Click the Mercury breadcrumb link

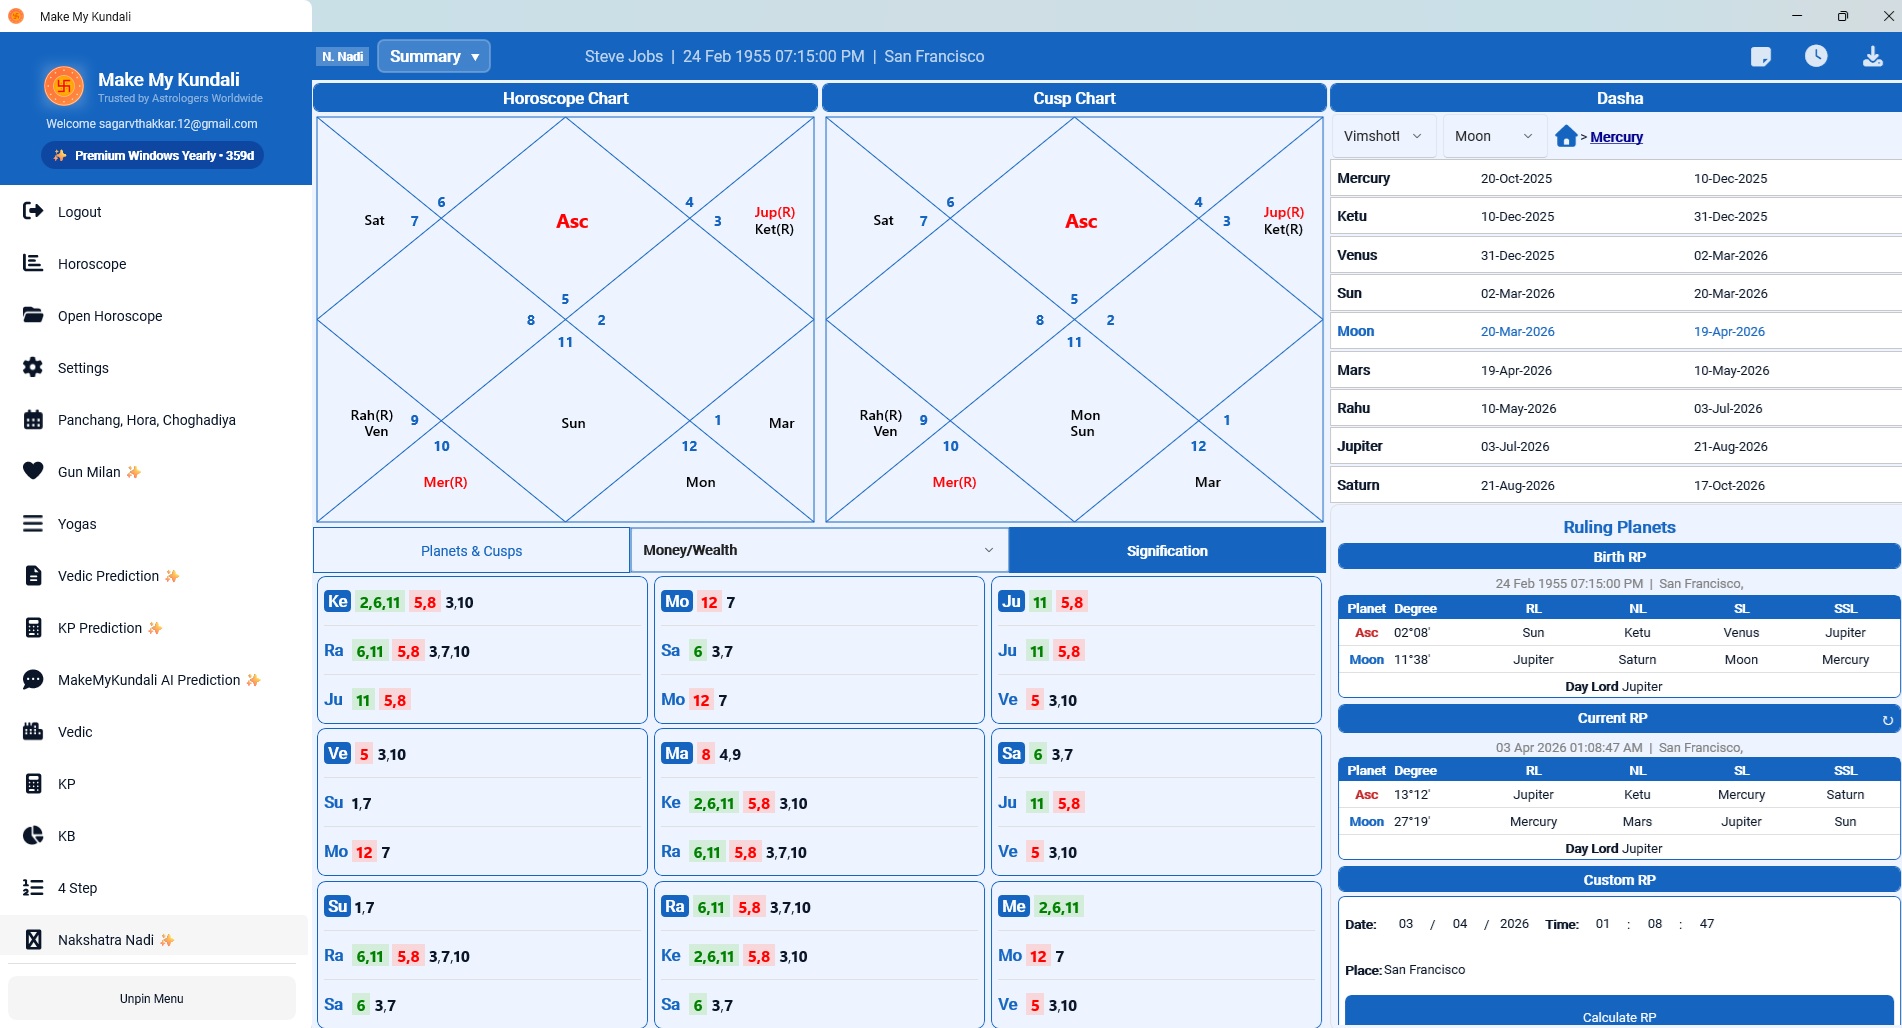tap(1616, 137)
